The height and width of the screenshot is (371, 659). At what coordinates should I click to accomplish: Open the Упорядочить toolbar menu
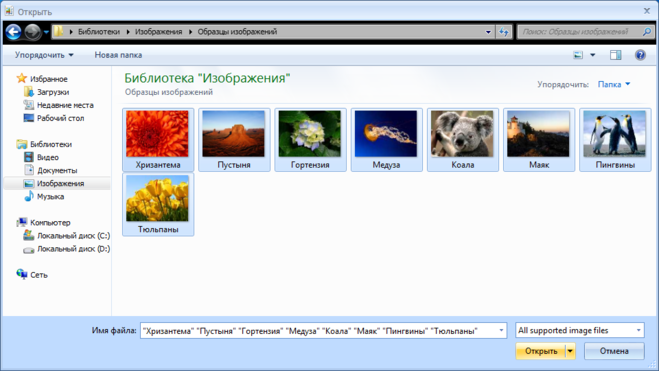click(44, 55)
